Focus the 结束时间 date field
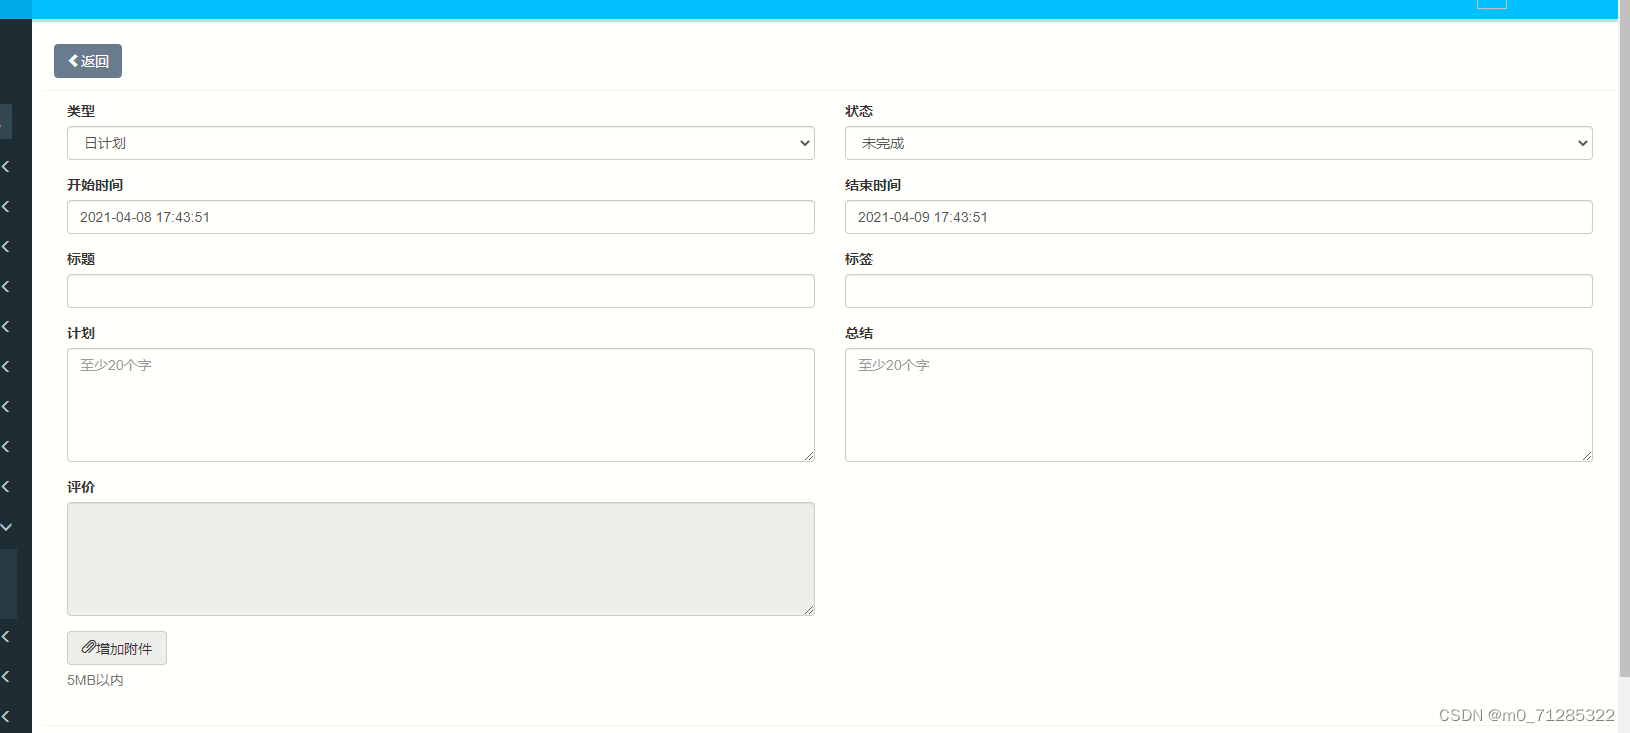Viewport: 1630px width, 733px height. (x=1219, y=217)
